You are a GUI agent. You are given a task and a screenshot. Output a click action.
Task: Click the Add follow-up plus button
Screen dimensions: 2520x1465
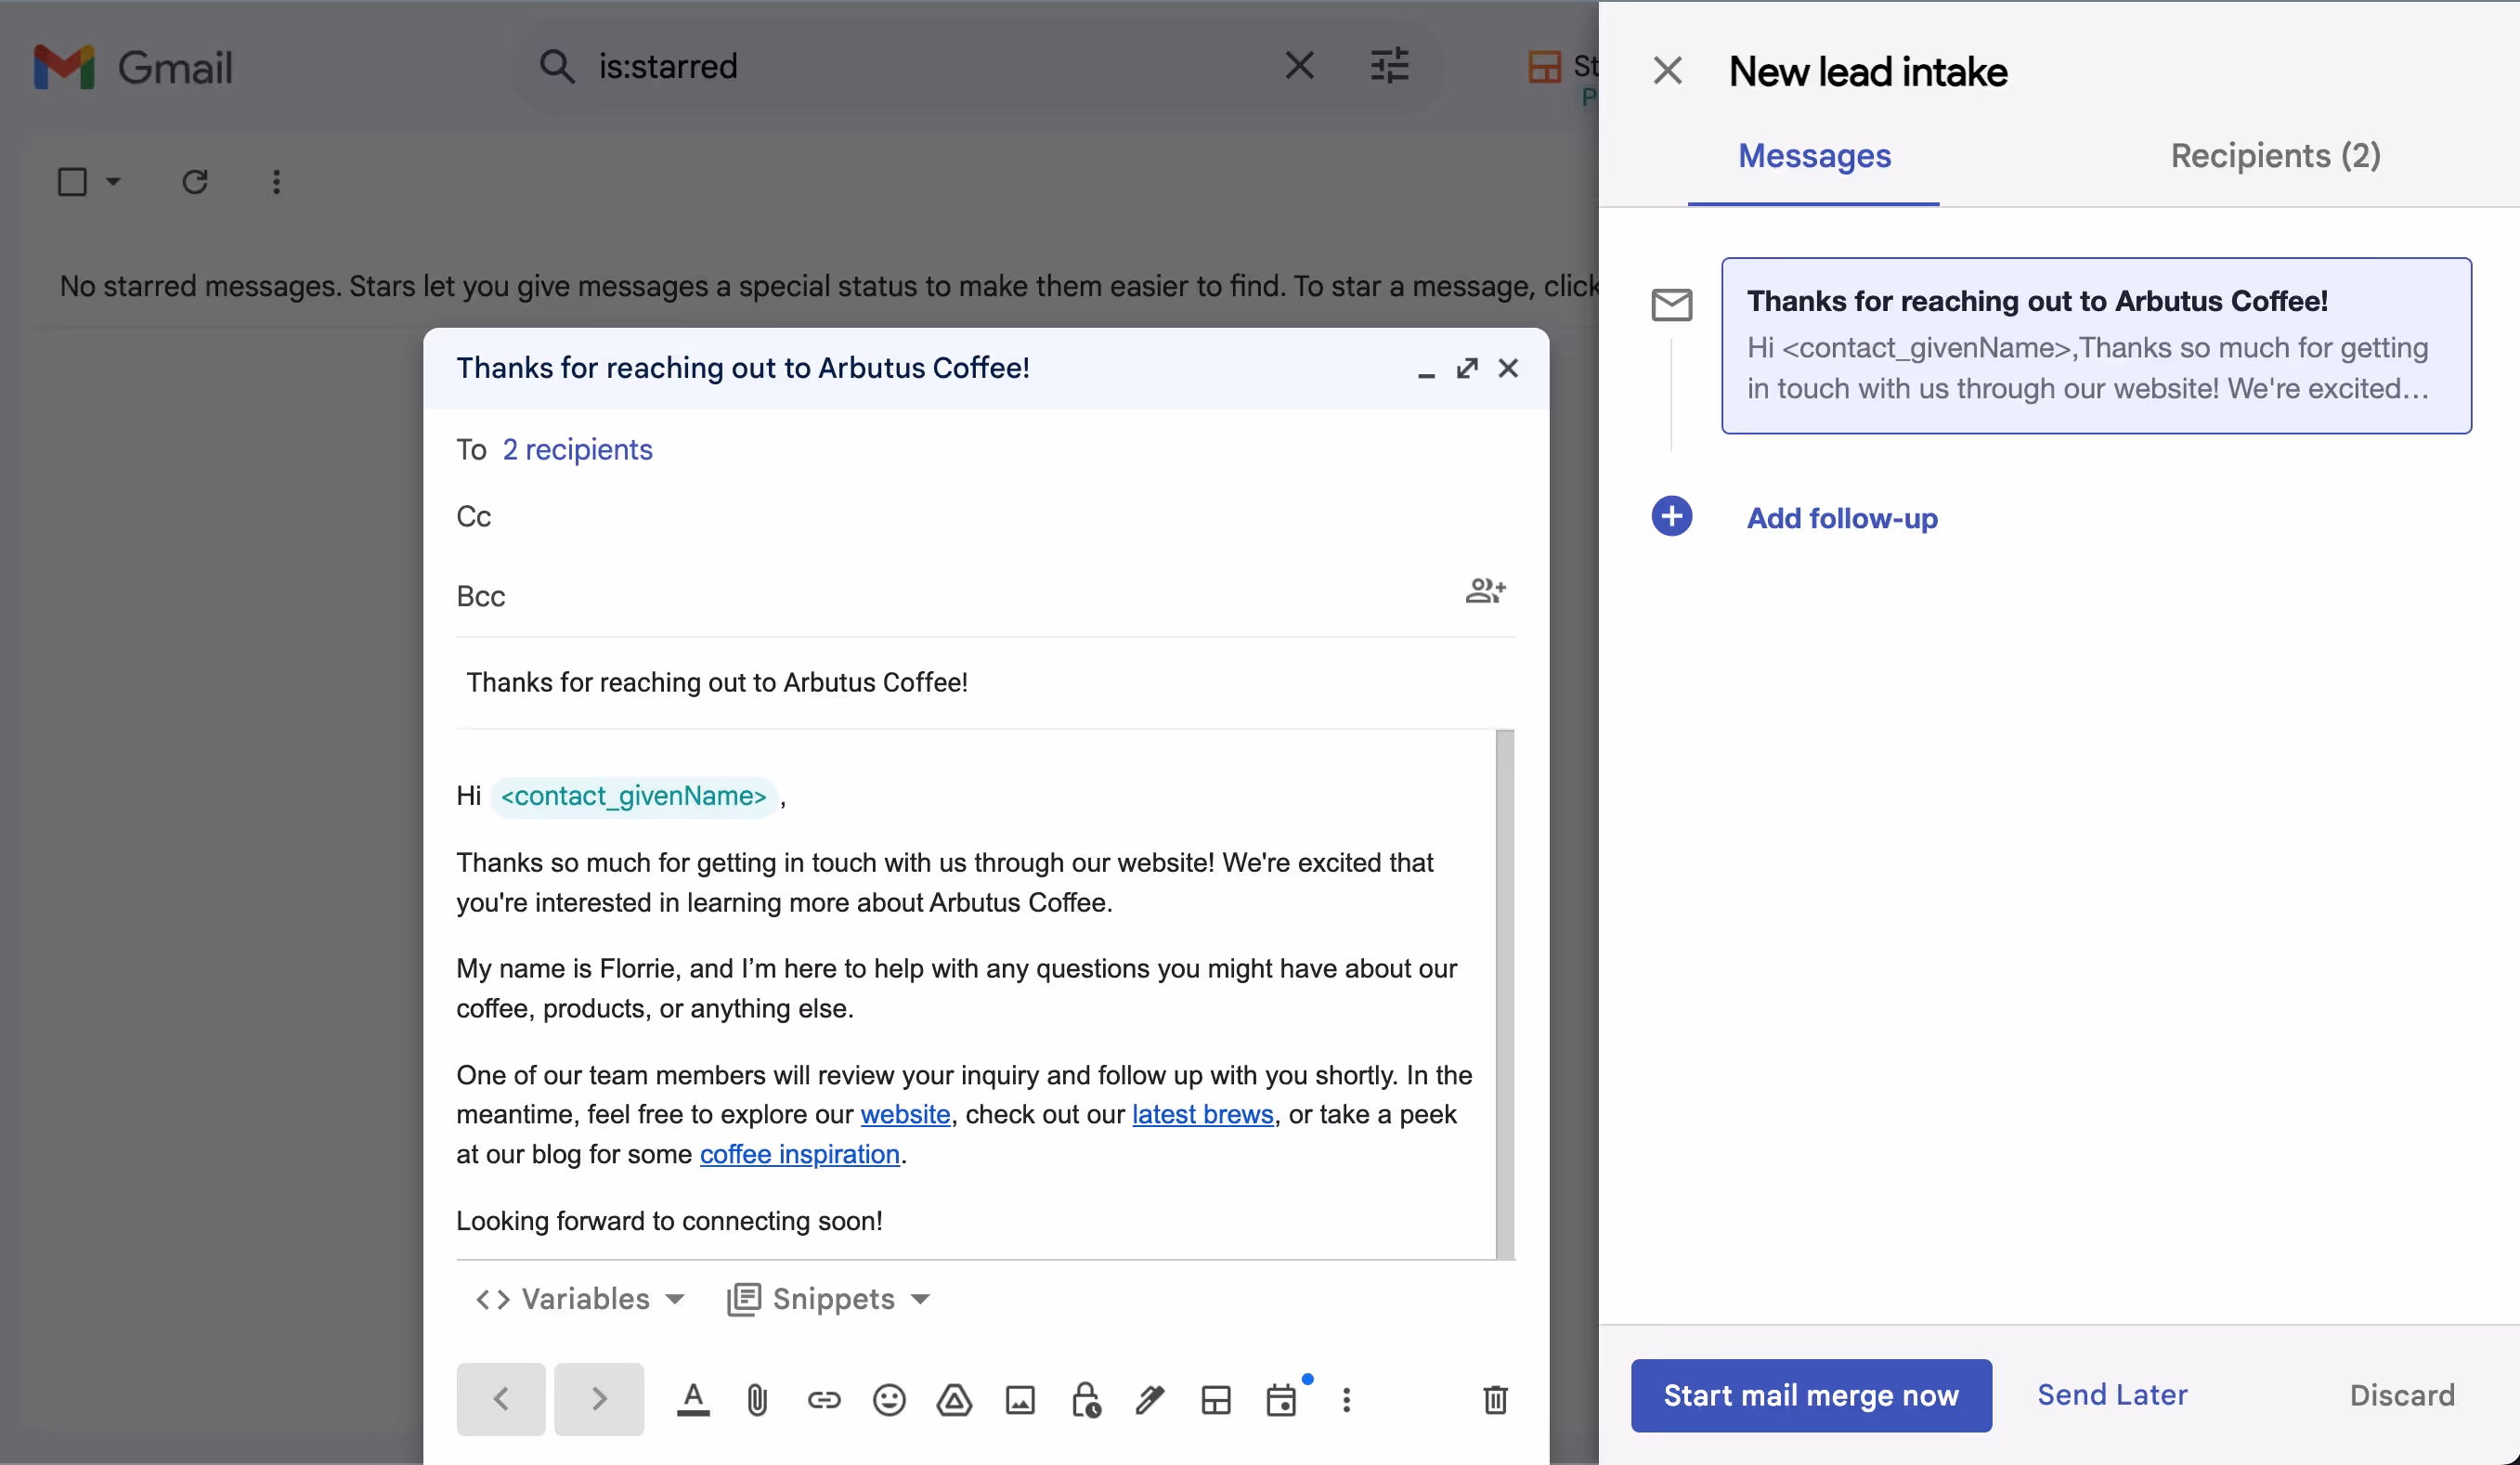coord(1671,517)
